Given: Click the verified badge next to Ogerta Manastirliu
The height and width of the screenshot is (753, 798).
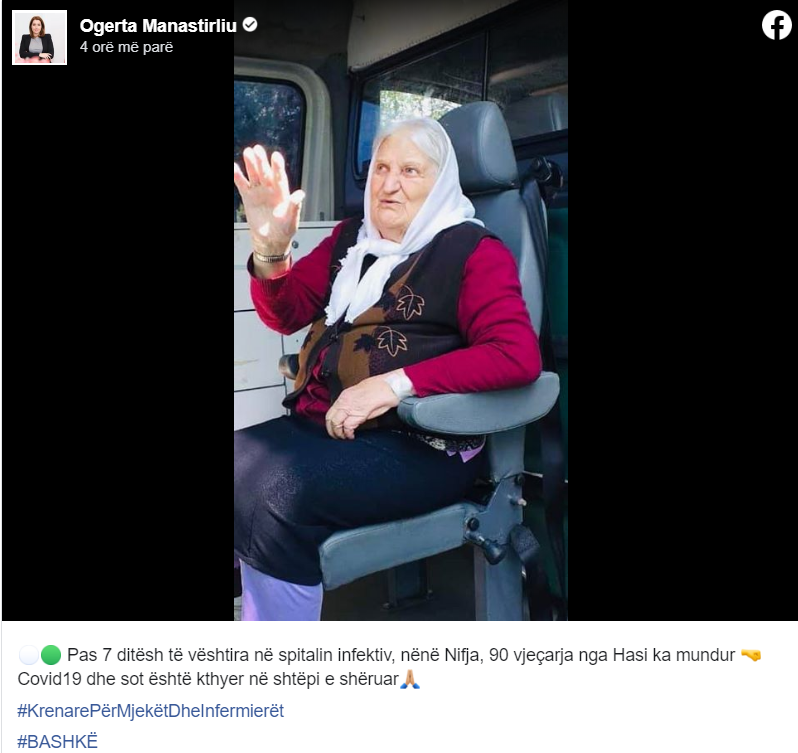Looking at the screenshot, I should tap(250, 24).
